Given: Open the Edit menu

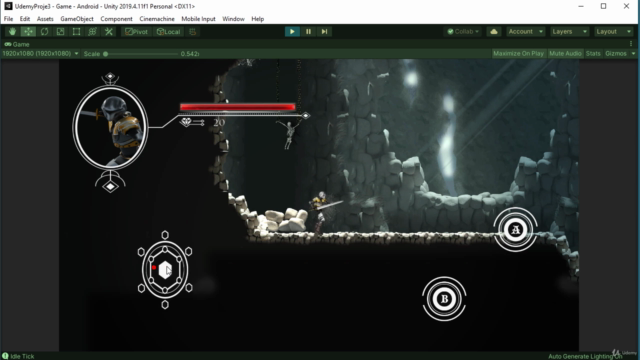Looking at the screenshot, I should point(25,19).
